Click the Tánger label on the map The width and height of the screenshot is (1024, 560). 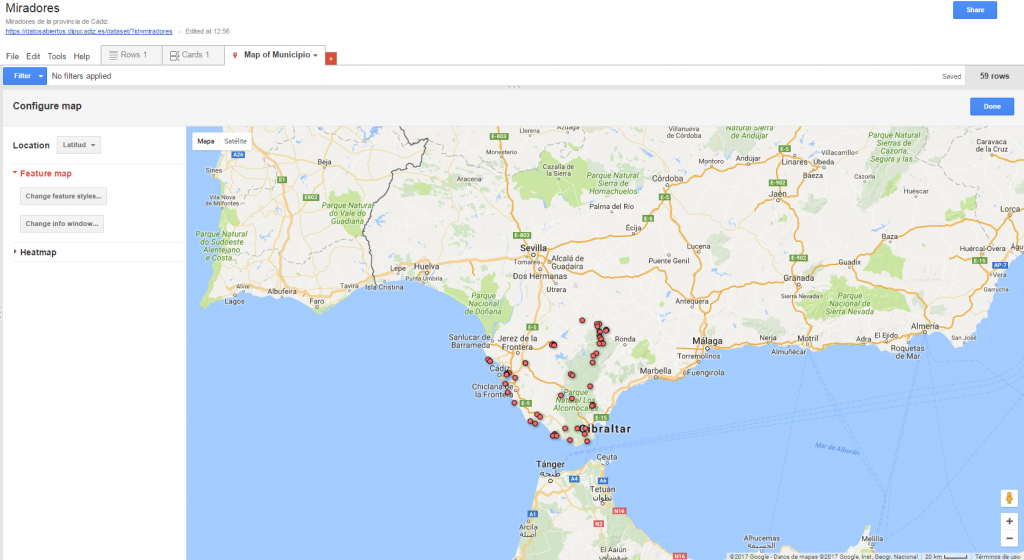(x=551, y=465)
